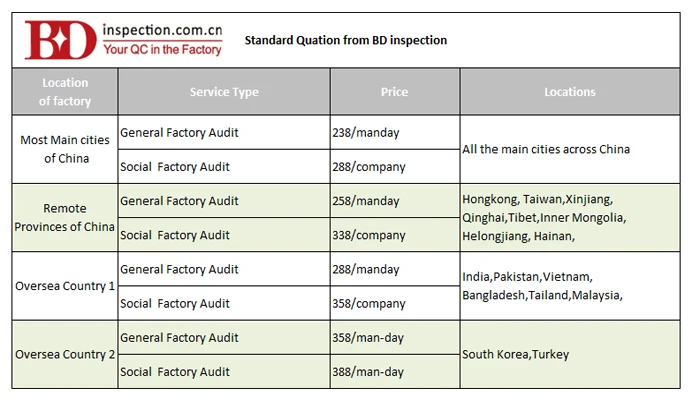700x400 pixels.
Task: Click the 'South Korea,Turkey' locations cell
Action: coord(516,354)
